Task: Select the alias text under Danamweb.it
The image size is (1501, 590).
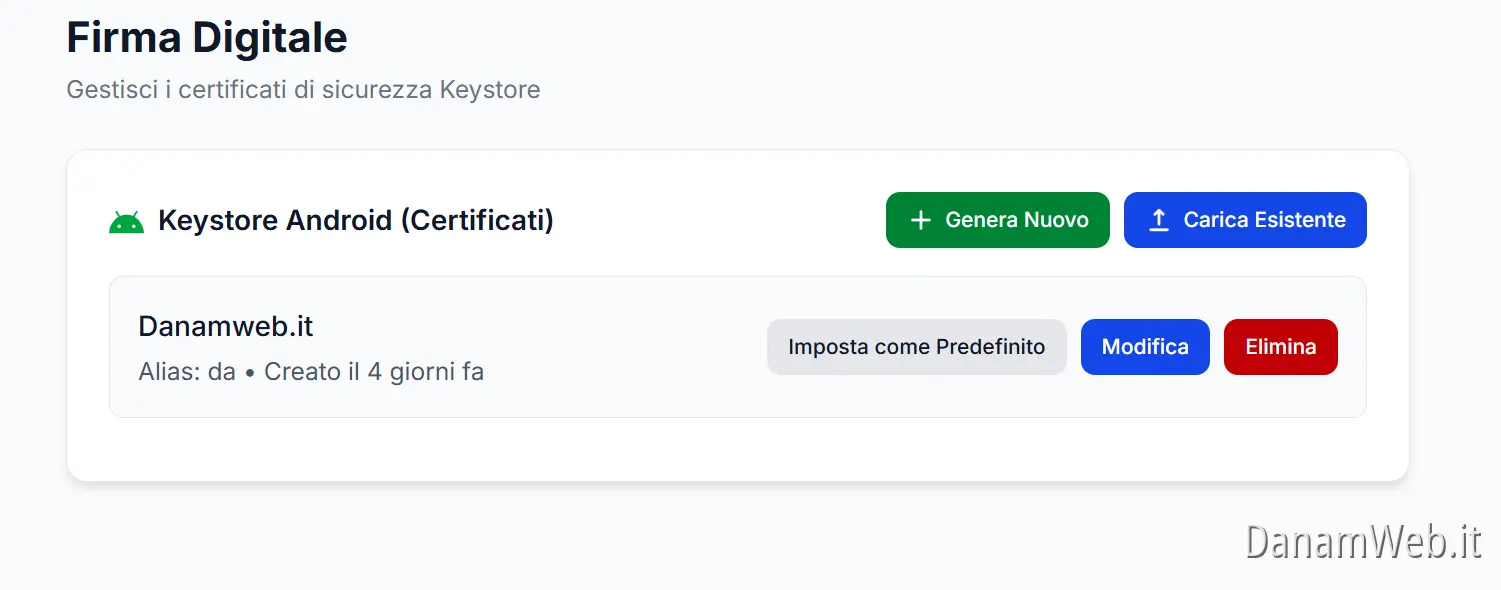Action: (x=310, y=371)
